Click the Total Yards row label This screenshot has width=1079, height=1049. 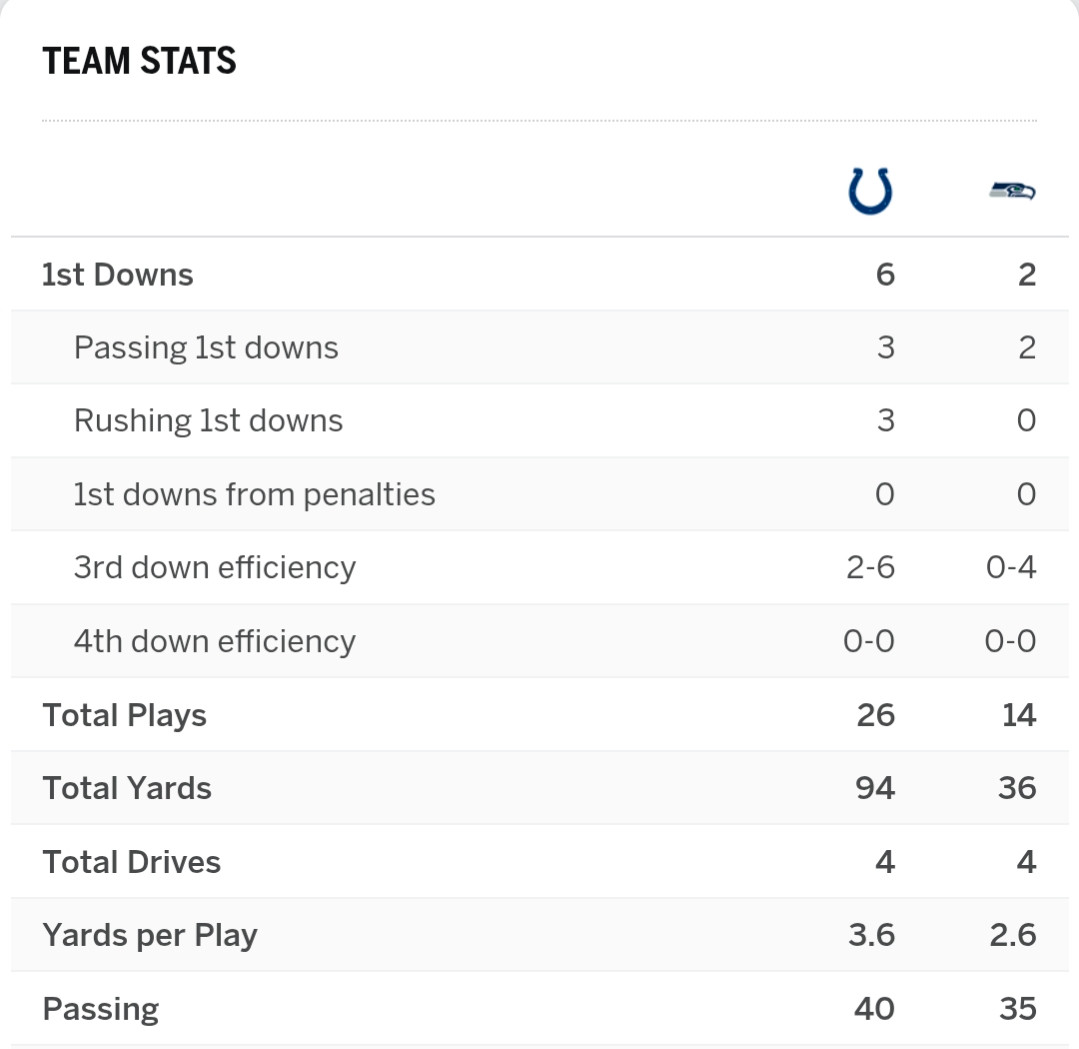click(x=127, y=788)
